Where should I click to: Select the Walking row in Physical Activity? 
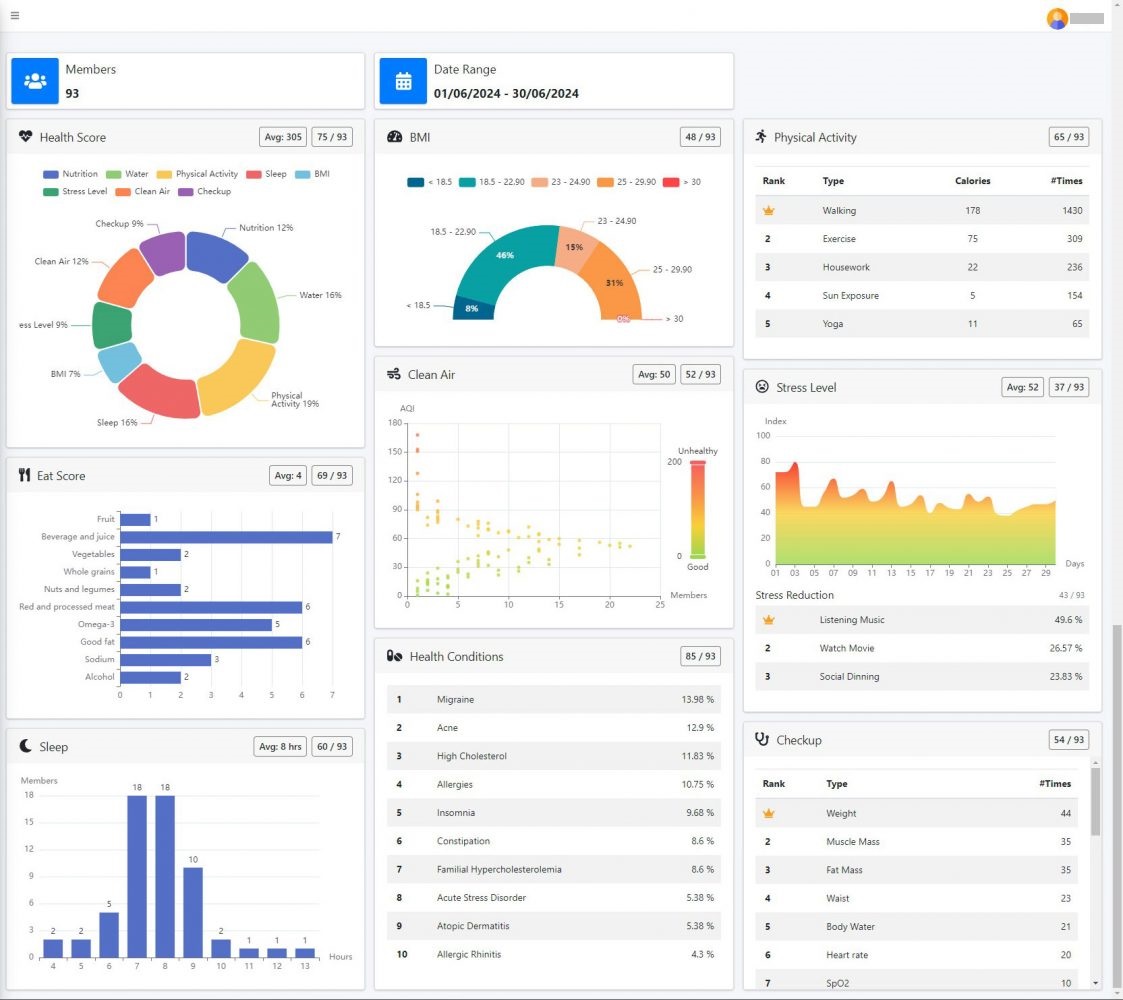921,210
